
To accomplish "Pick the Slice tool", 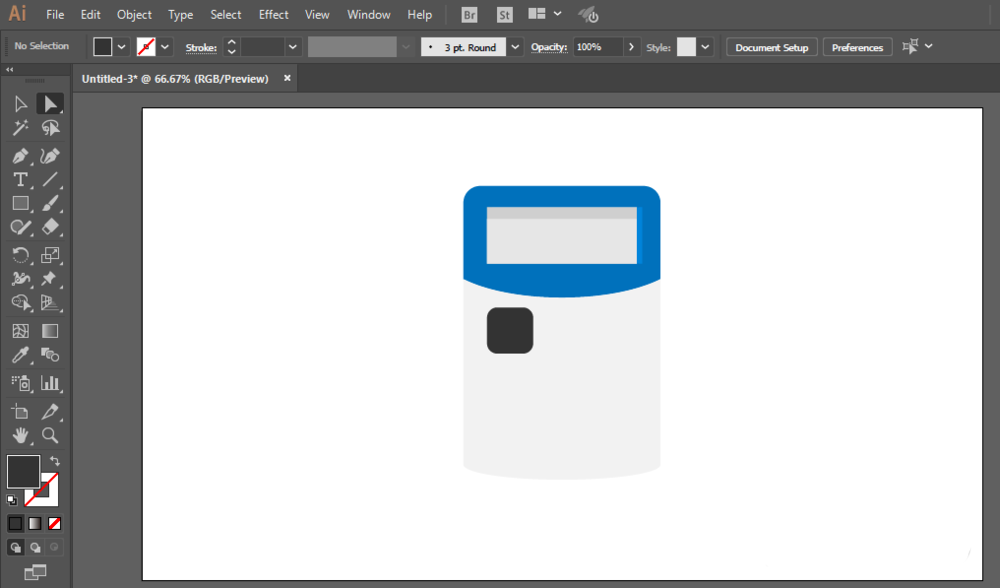I will (x=50, y=411).
